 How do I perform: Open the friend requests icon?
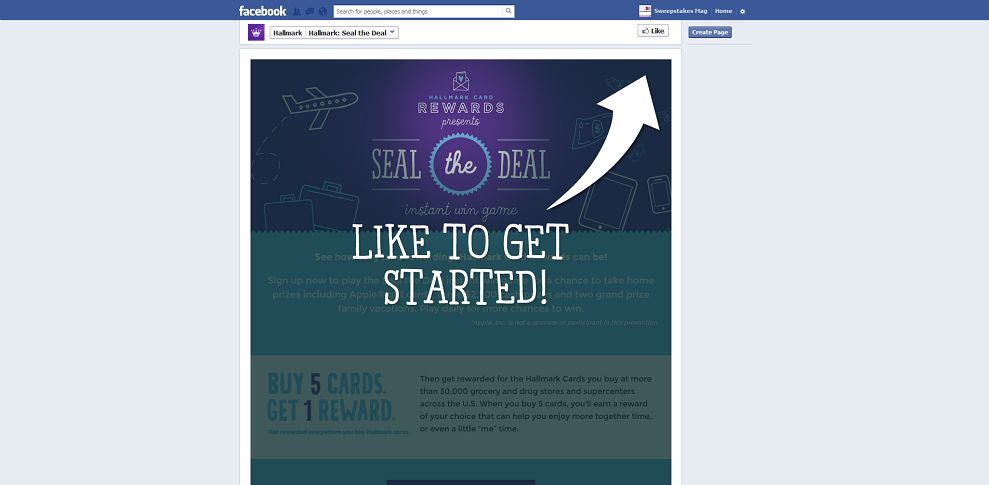coord(296,11)
